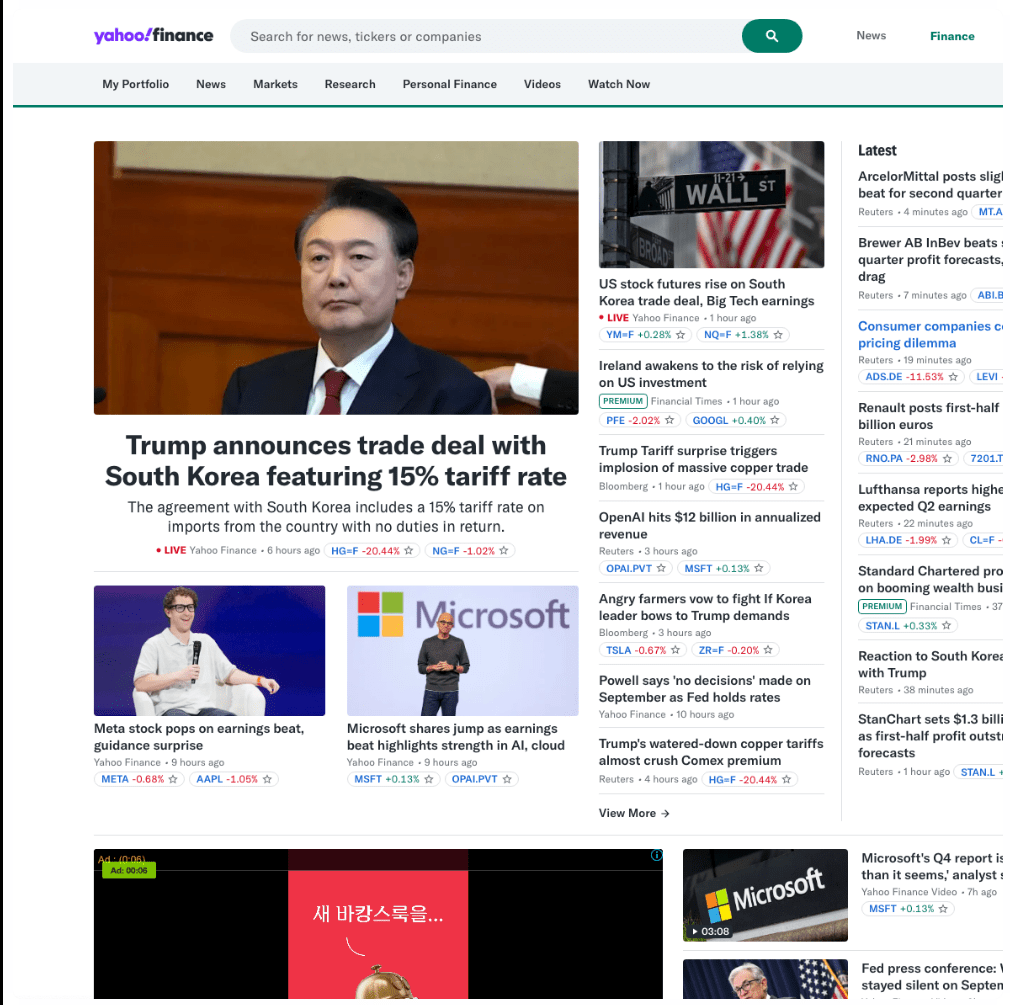
Task: Star HG=F ticker under copper trade implosion story
Action: (x=794, y=486)
